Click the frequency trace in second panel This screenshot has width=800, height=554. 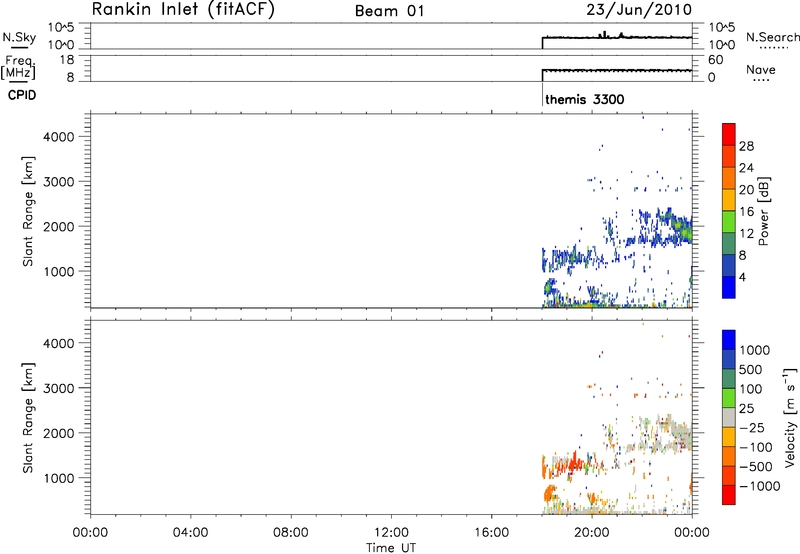(617, 70)
